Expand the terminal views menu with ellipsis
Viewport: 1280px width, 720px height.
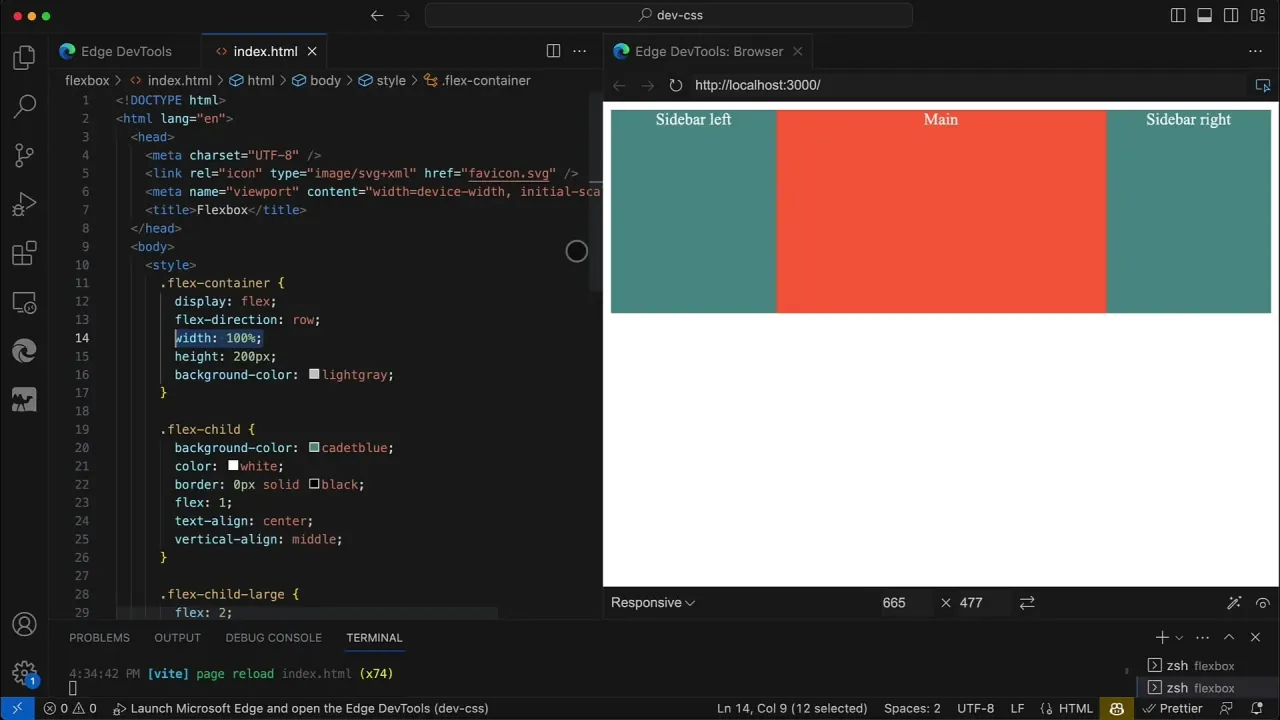click(x=1202, y=637)
